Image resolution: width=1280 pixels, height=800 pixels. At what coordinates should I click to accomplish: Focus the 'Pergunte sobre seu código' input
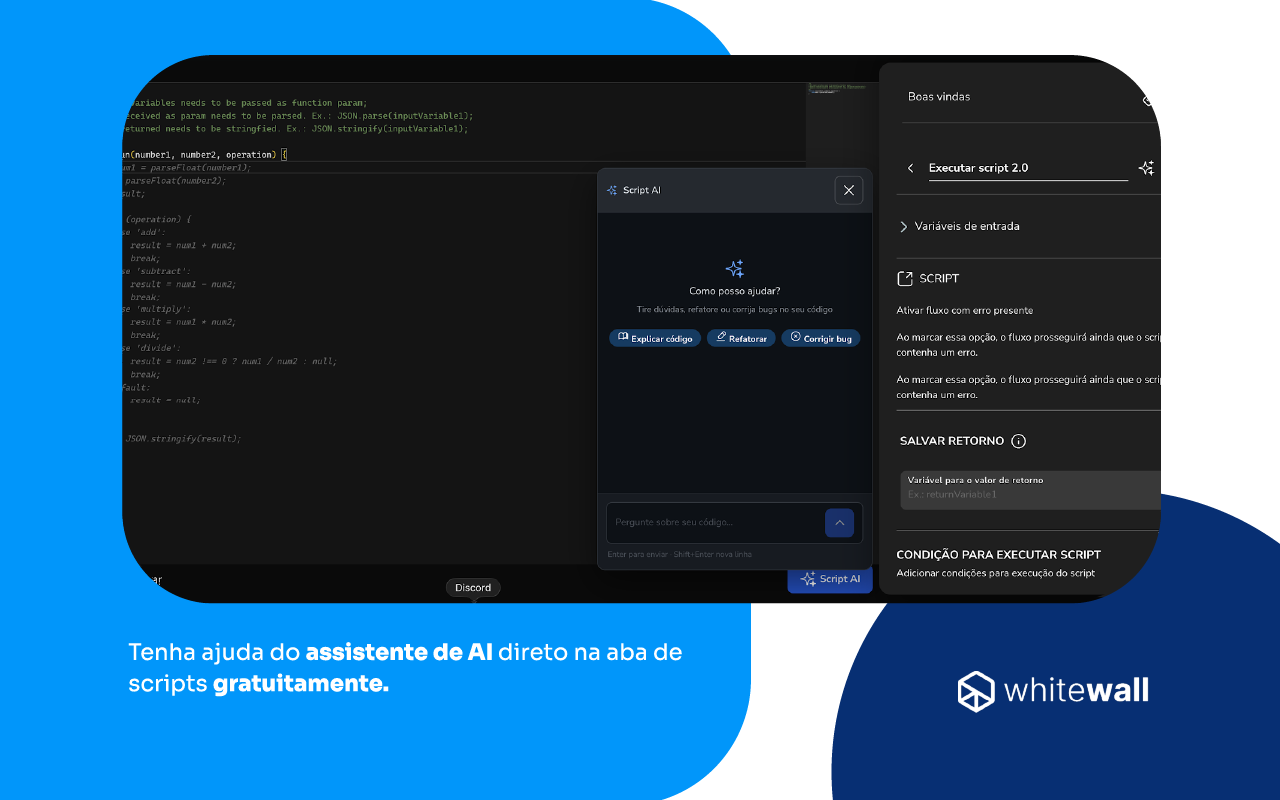(716, 522)
